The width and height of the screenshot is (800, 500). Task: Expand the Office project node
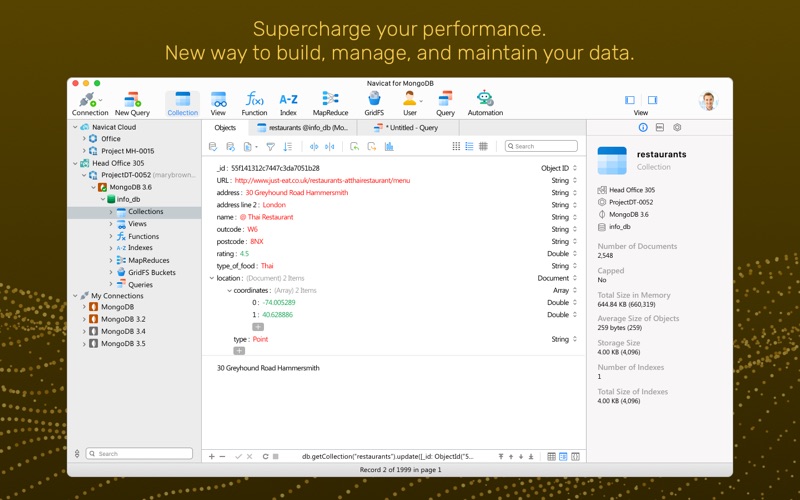(x=84, y=139)
